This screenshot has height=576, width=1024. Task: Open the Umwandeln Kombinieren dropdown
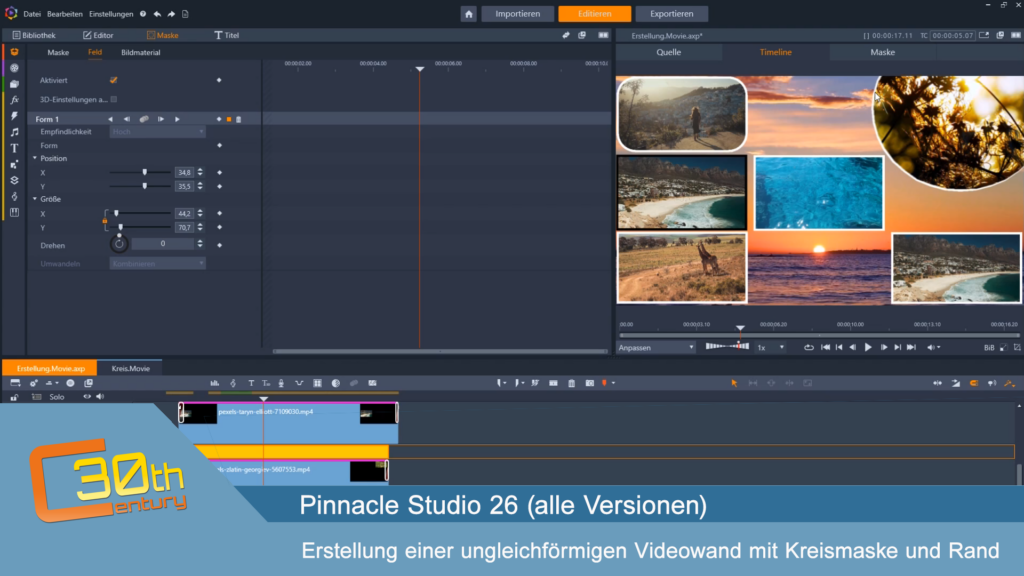157,264
